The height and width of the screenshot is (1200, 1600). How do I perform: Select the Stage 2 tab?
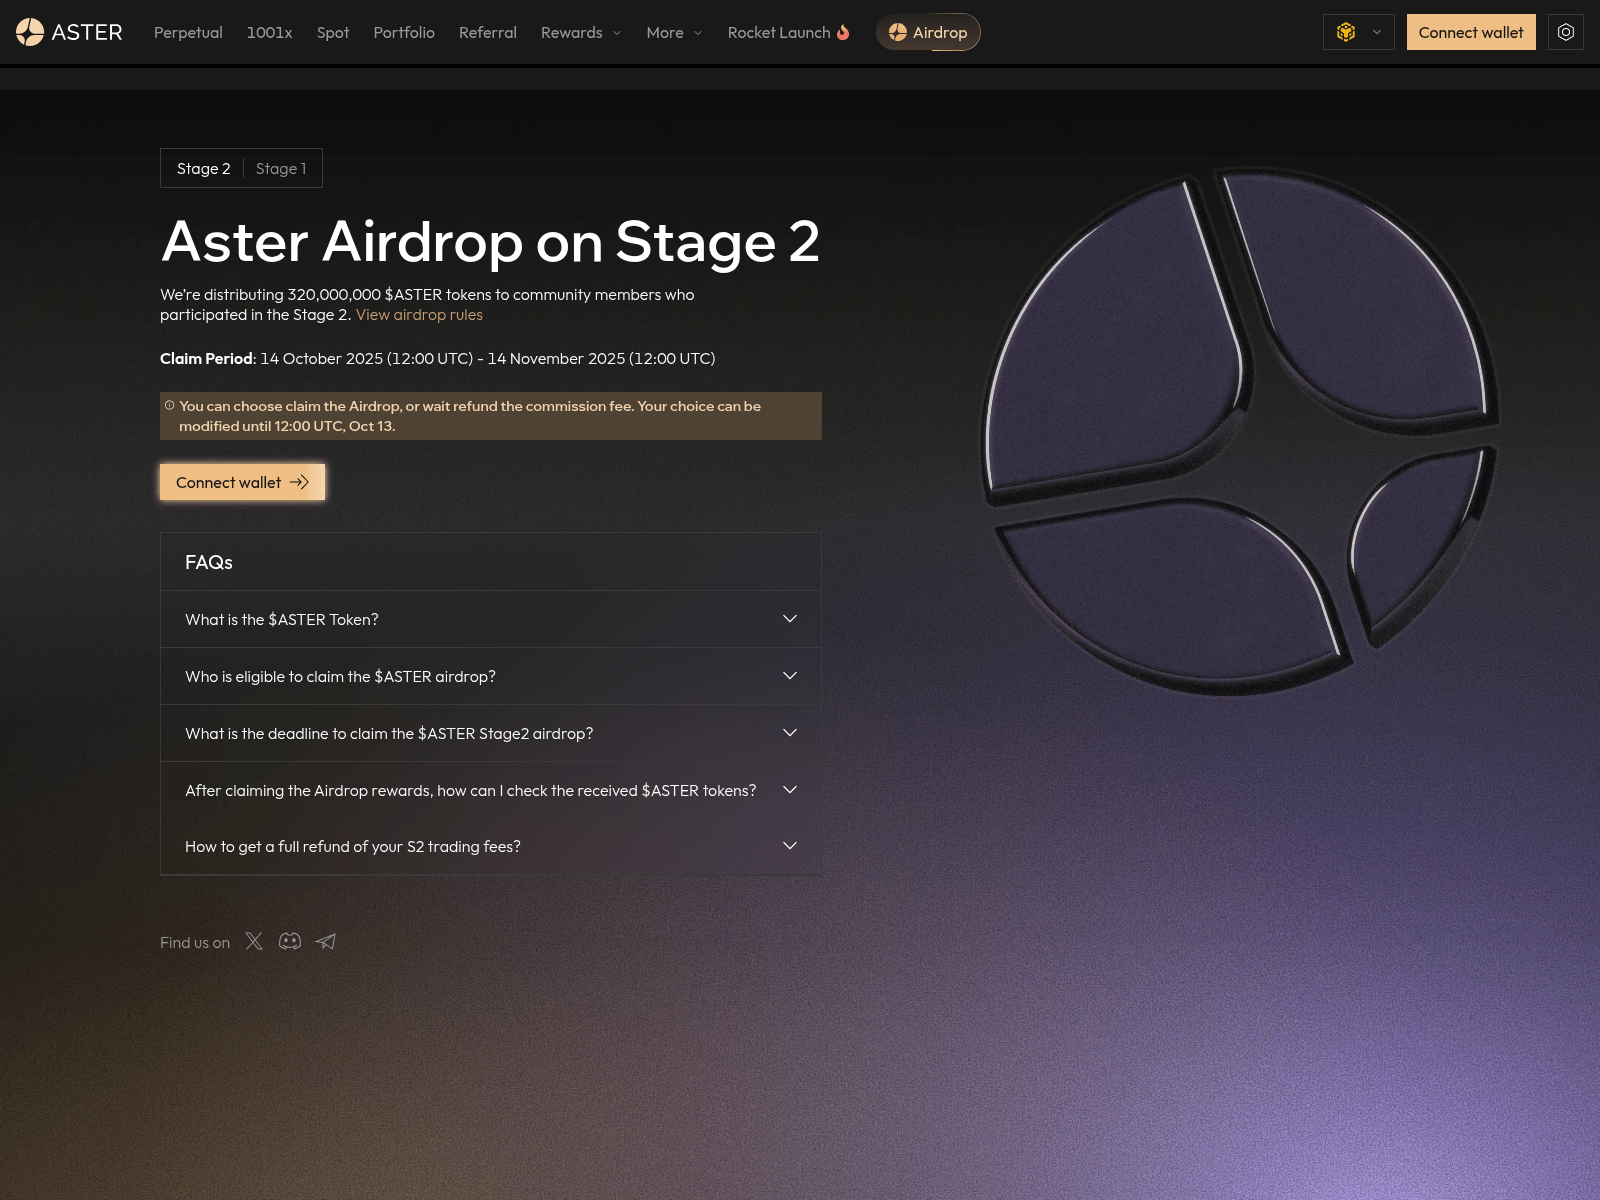204,168
